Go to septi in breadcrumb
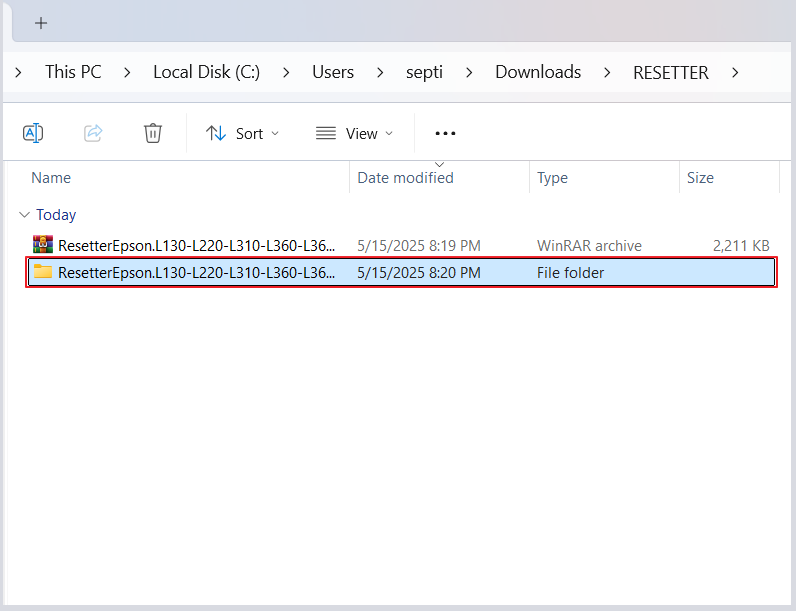 [x=424, y=72]
